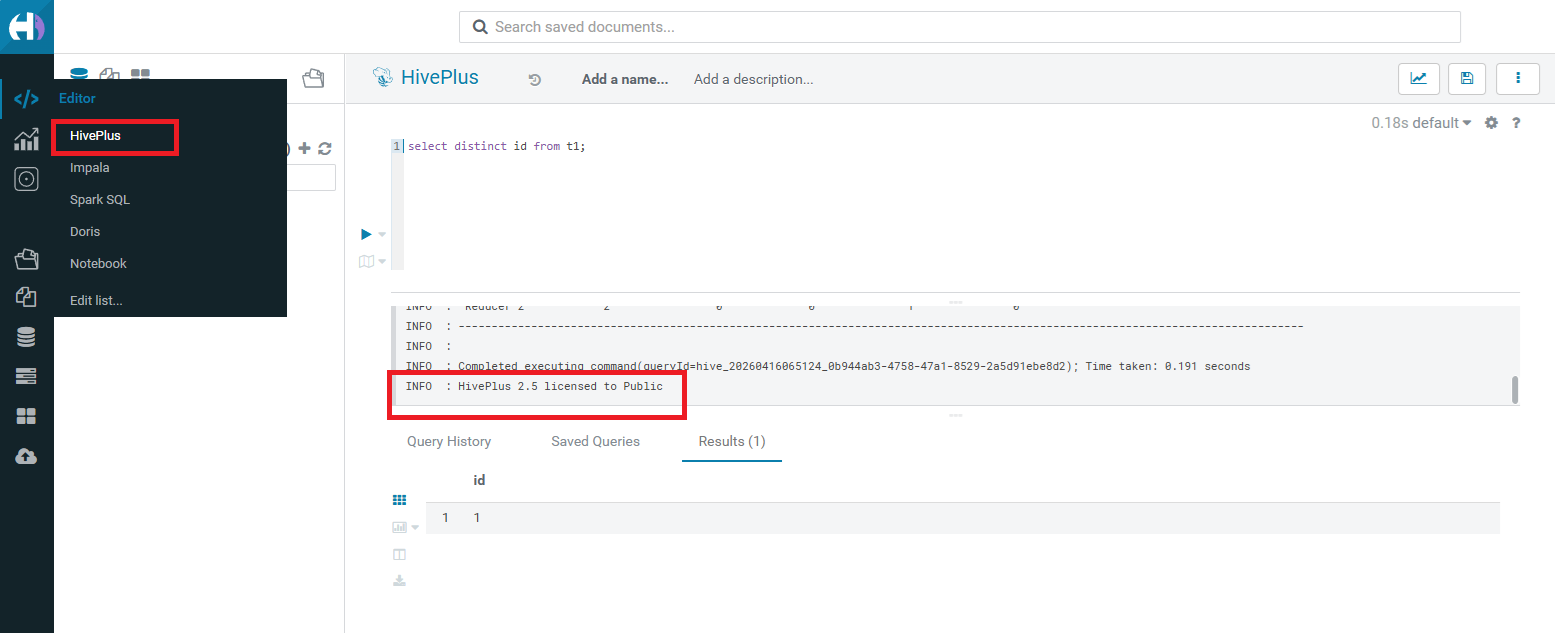Open the Jobs server icon in sidebar
1555x633 pixels.
click(x=26, y=376)
